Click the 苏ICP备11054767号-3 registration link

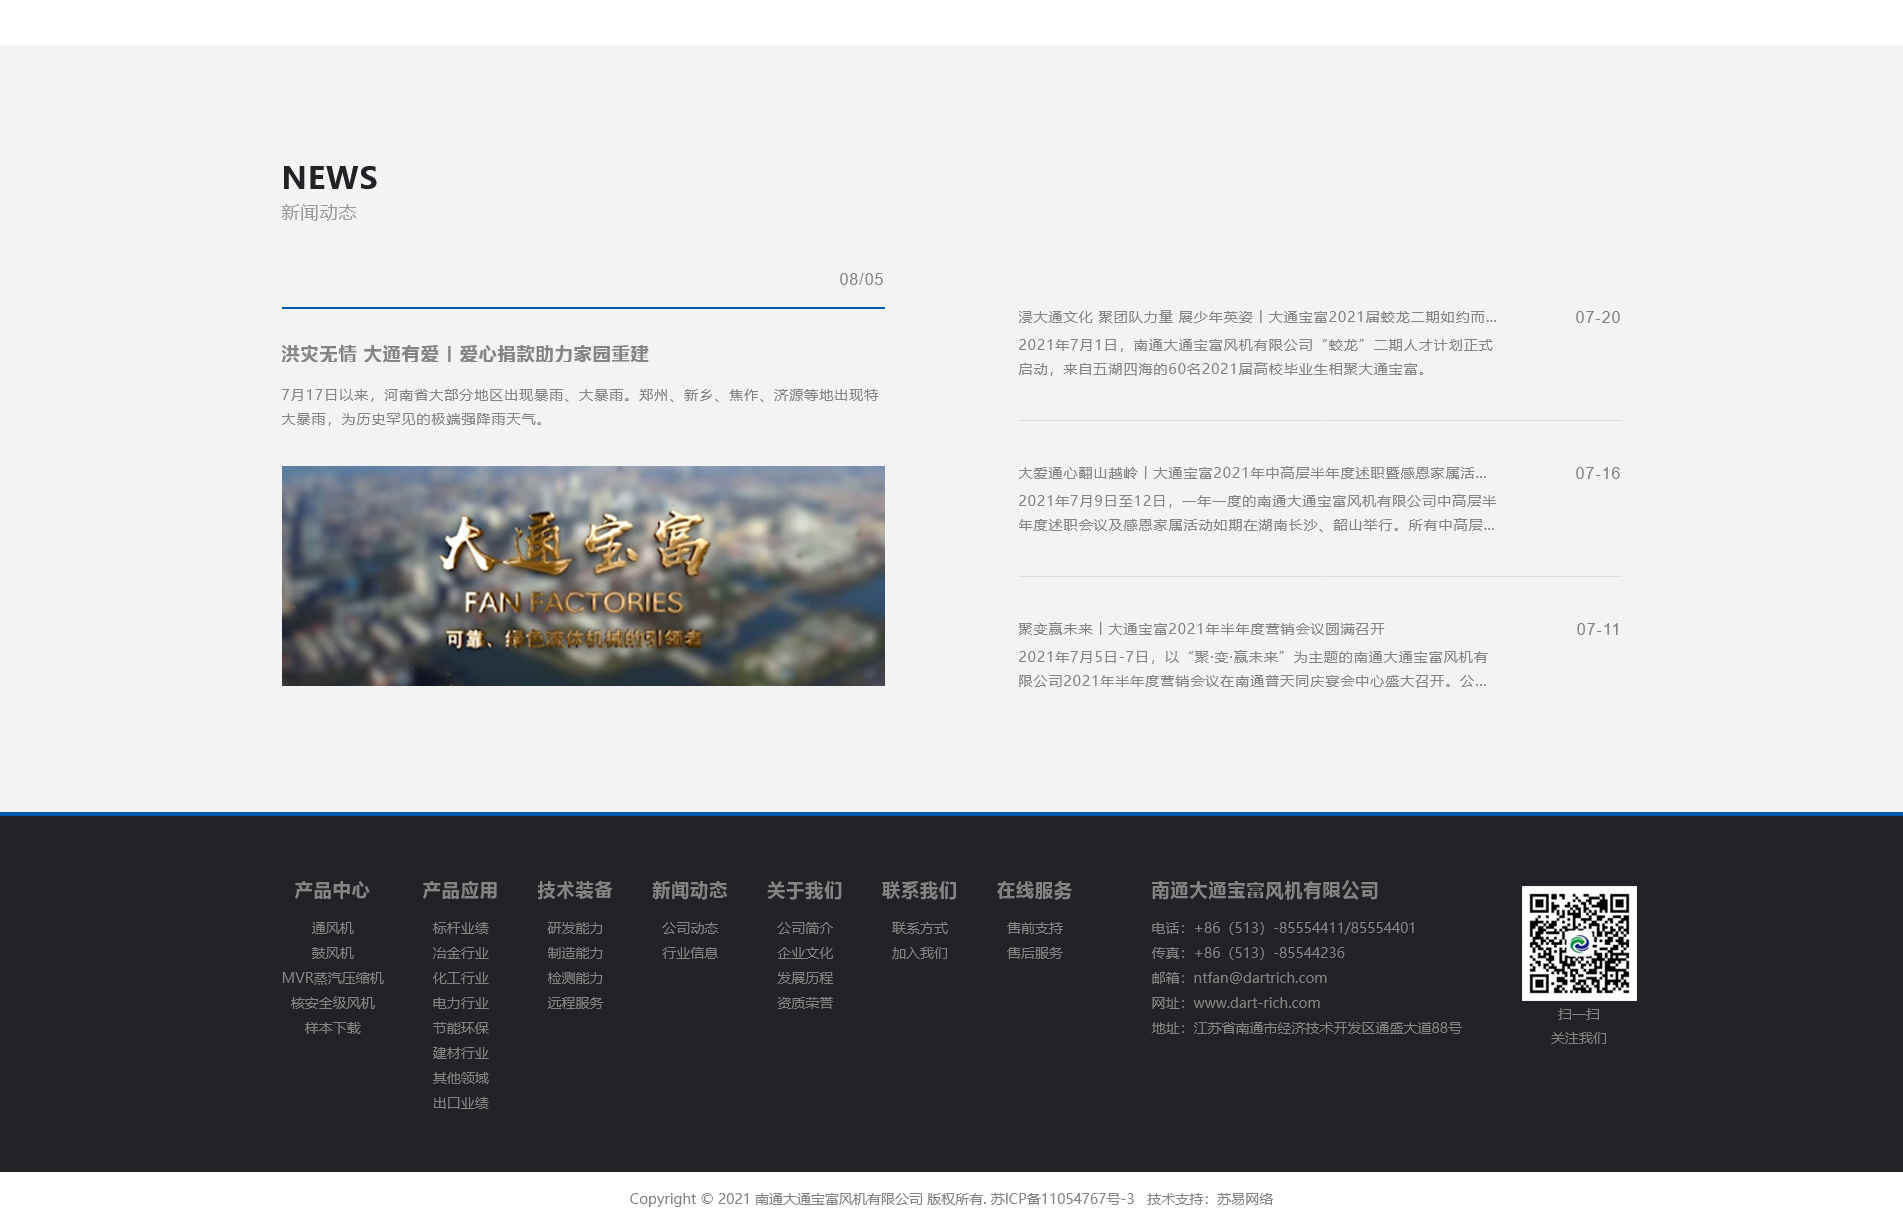1062,1199
